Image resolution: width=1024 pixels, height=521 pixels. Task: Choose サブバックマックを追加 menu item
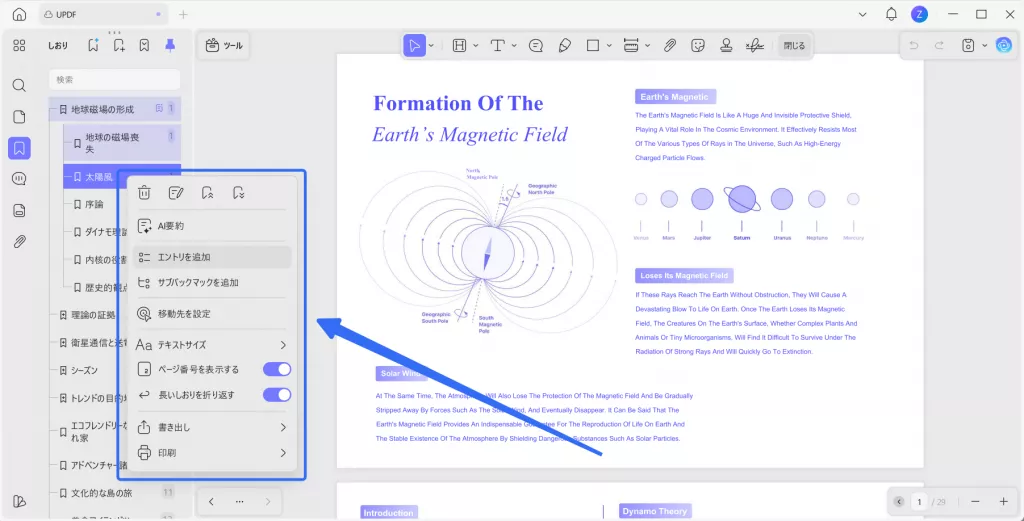tap(212, 283)
